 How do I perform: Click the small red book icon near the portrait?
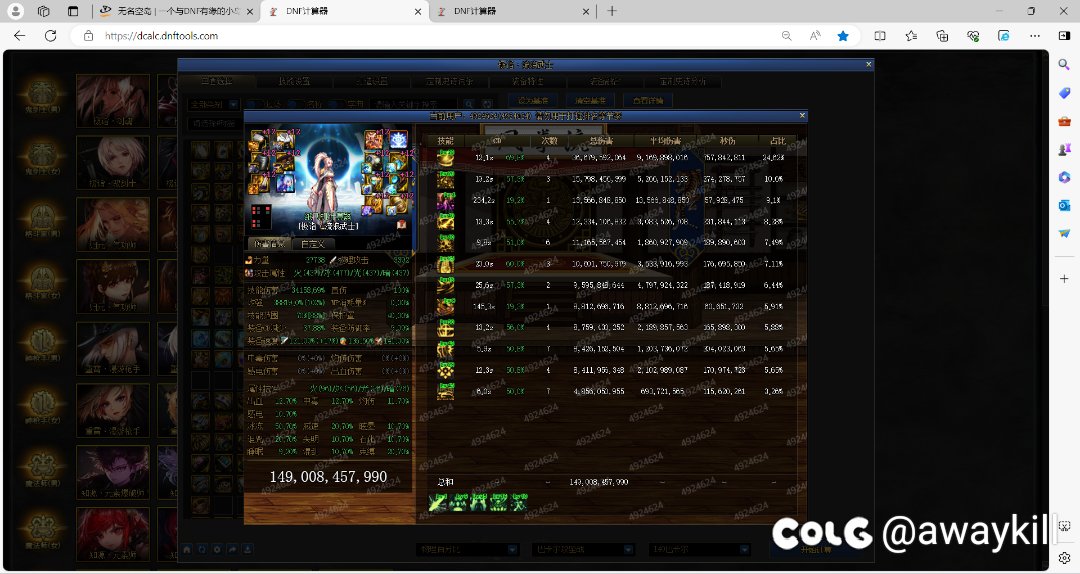(x=402, y=225)
